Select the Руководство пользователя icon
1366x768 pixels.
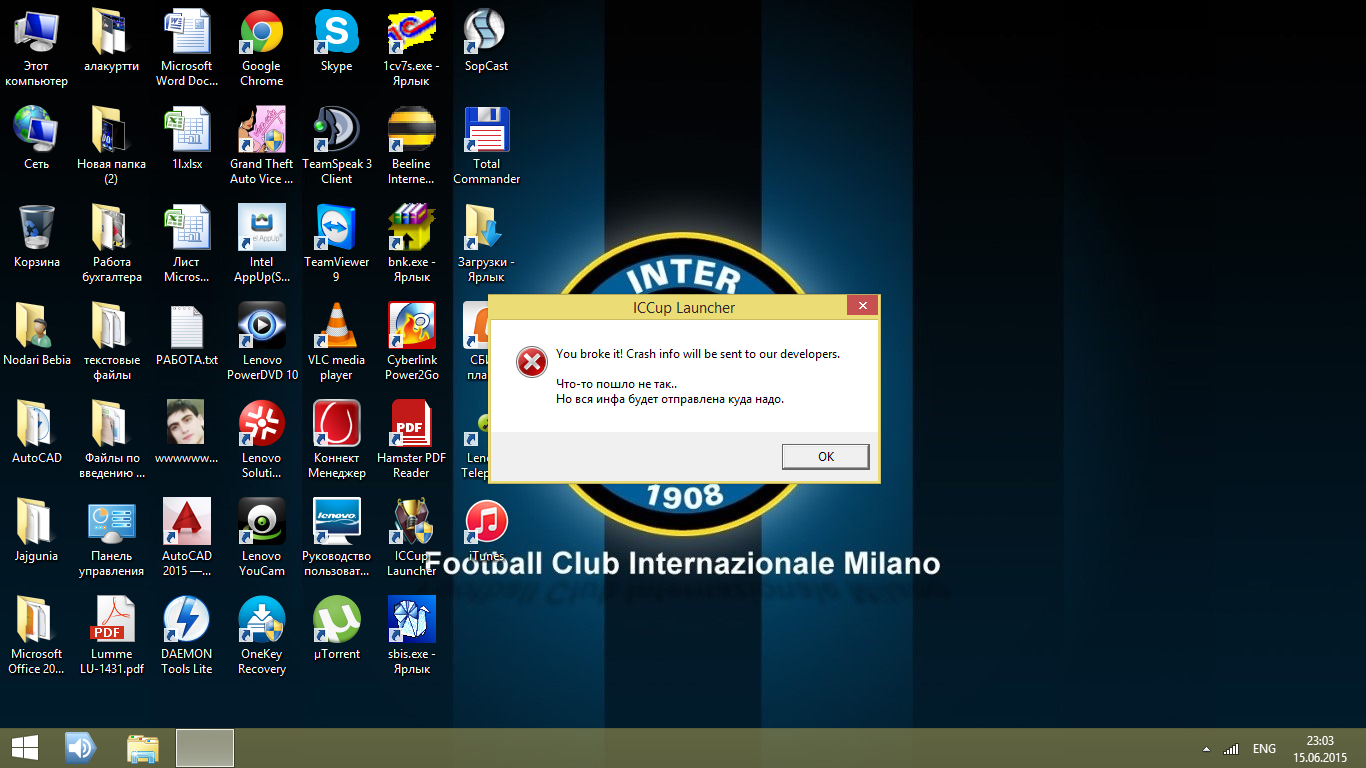click(336, 538)
